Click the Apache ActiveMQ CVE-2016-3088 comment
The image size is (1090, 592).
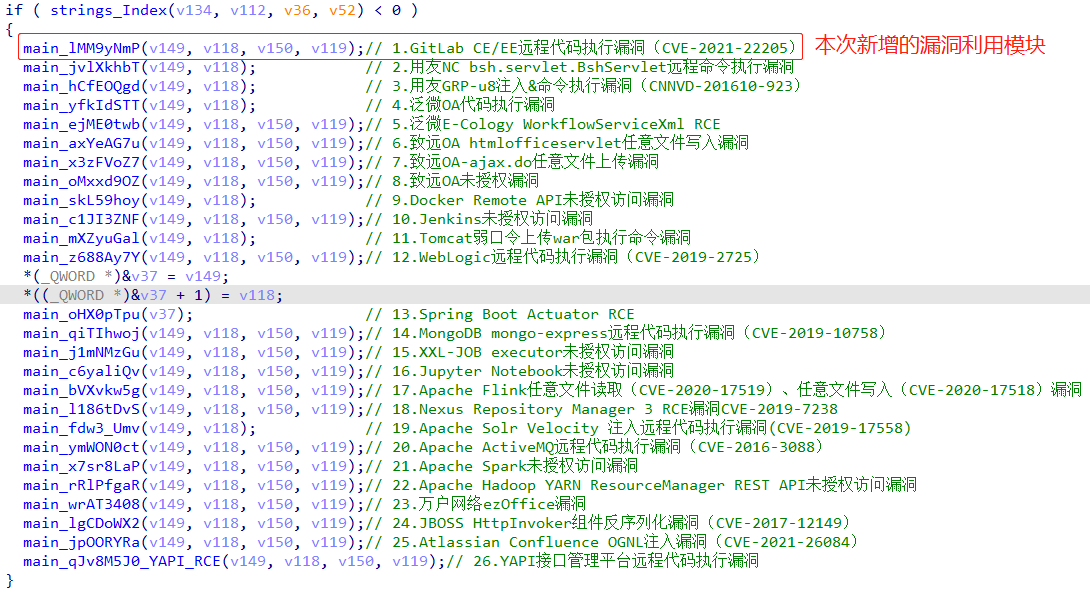point(596,447)
